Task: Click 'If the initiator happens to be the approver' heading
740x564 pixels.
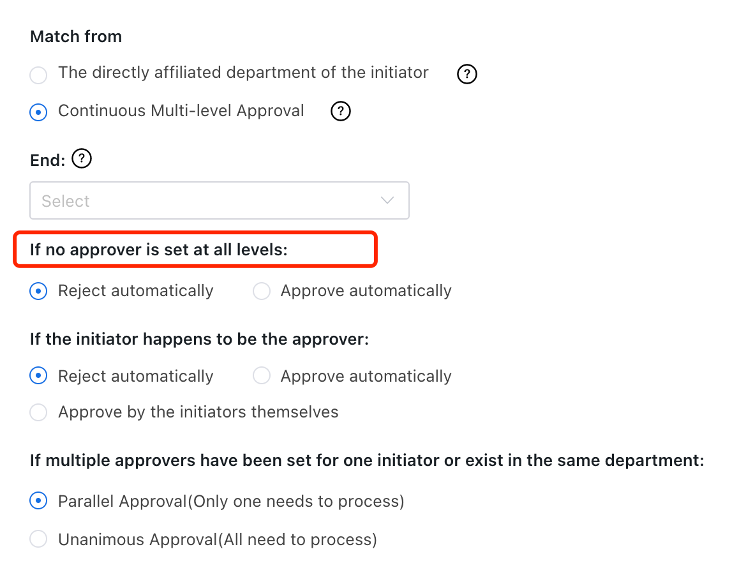Action: pos(200,339)
